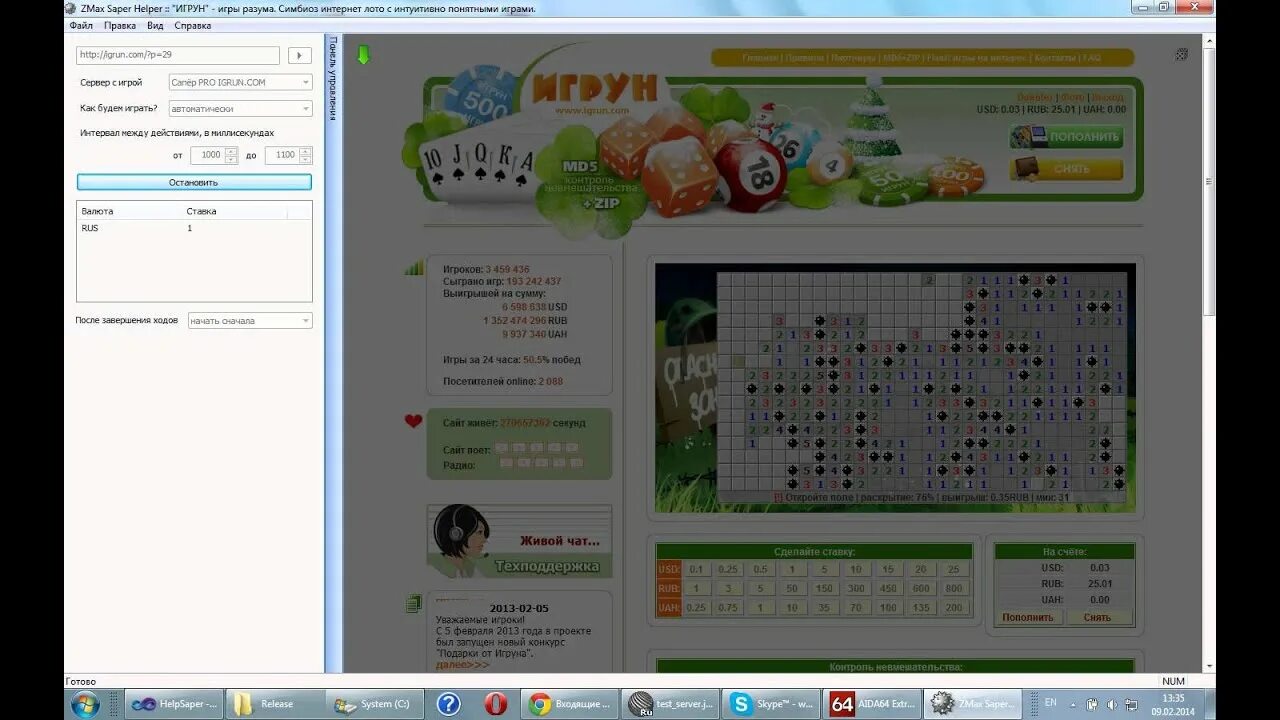Click the yellow СНЯТЬ banner button
The height and width of the screenshot is (720, 1280).
tap(1066, 168)
